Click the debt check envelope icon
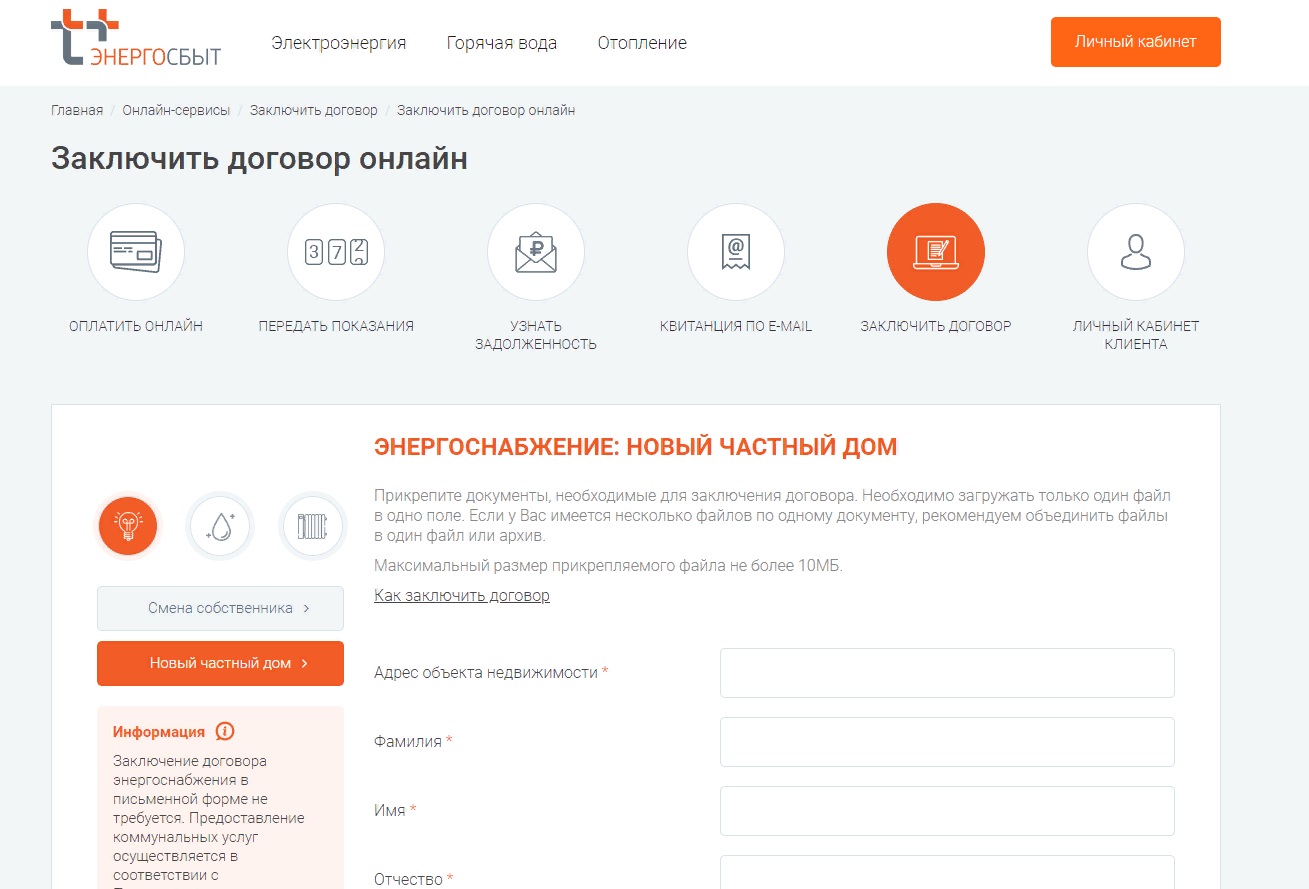1309x889 pixels. 536,252
